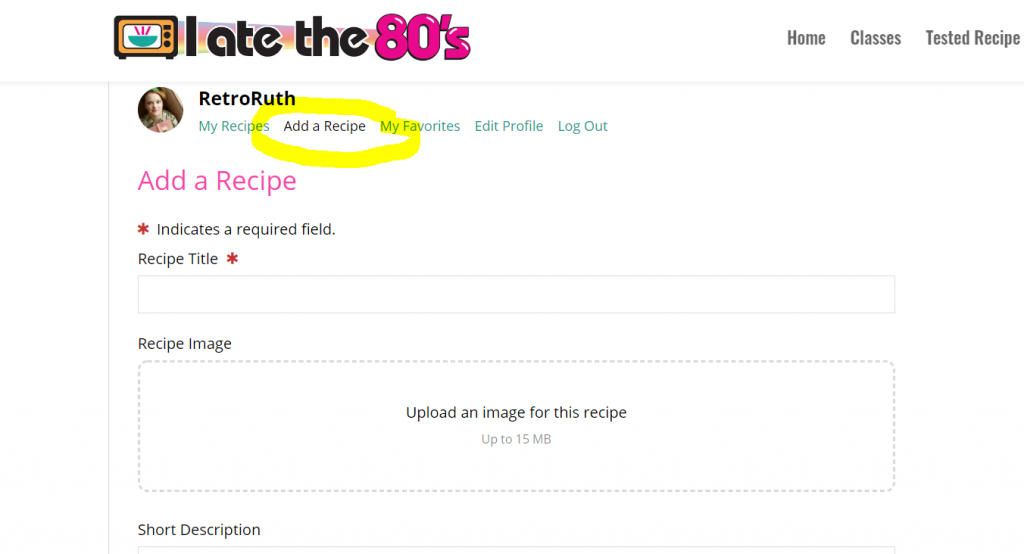
Task: Open the I ate the 80's logo text
Action: click(328, 37)
